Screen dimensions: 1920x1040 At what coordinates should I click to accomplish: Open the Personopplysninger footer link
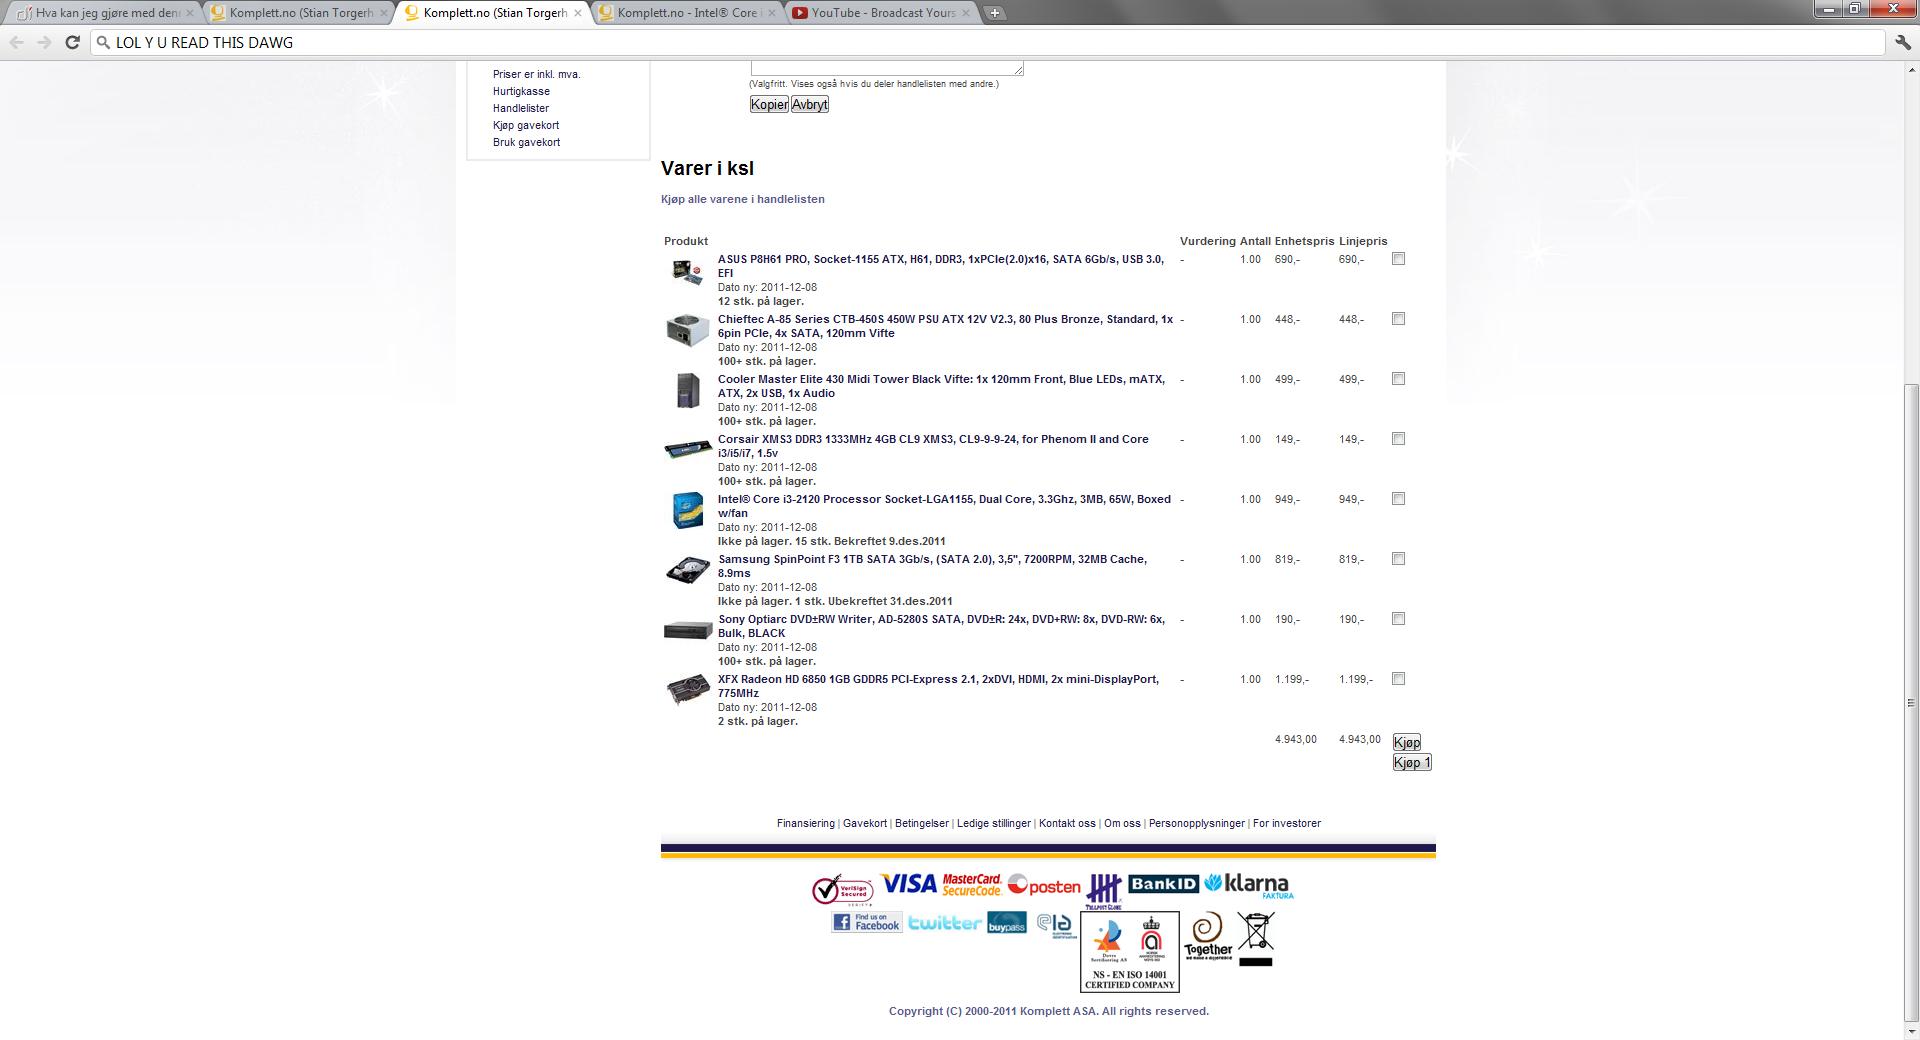point(1197,823)
